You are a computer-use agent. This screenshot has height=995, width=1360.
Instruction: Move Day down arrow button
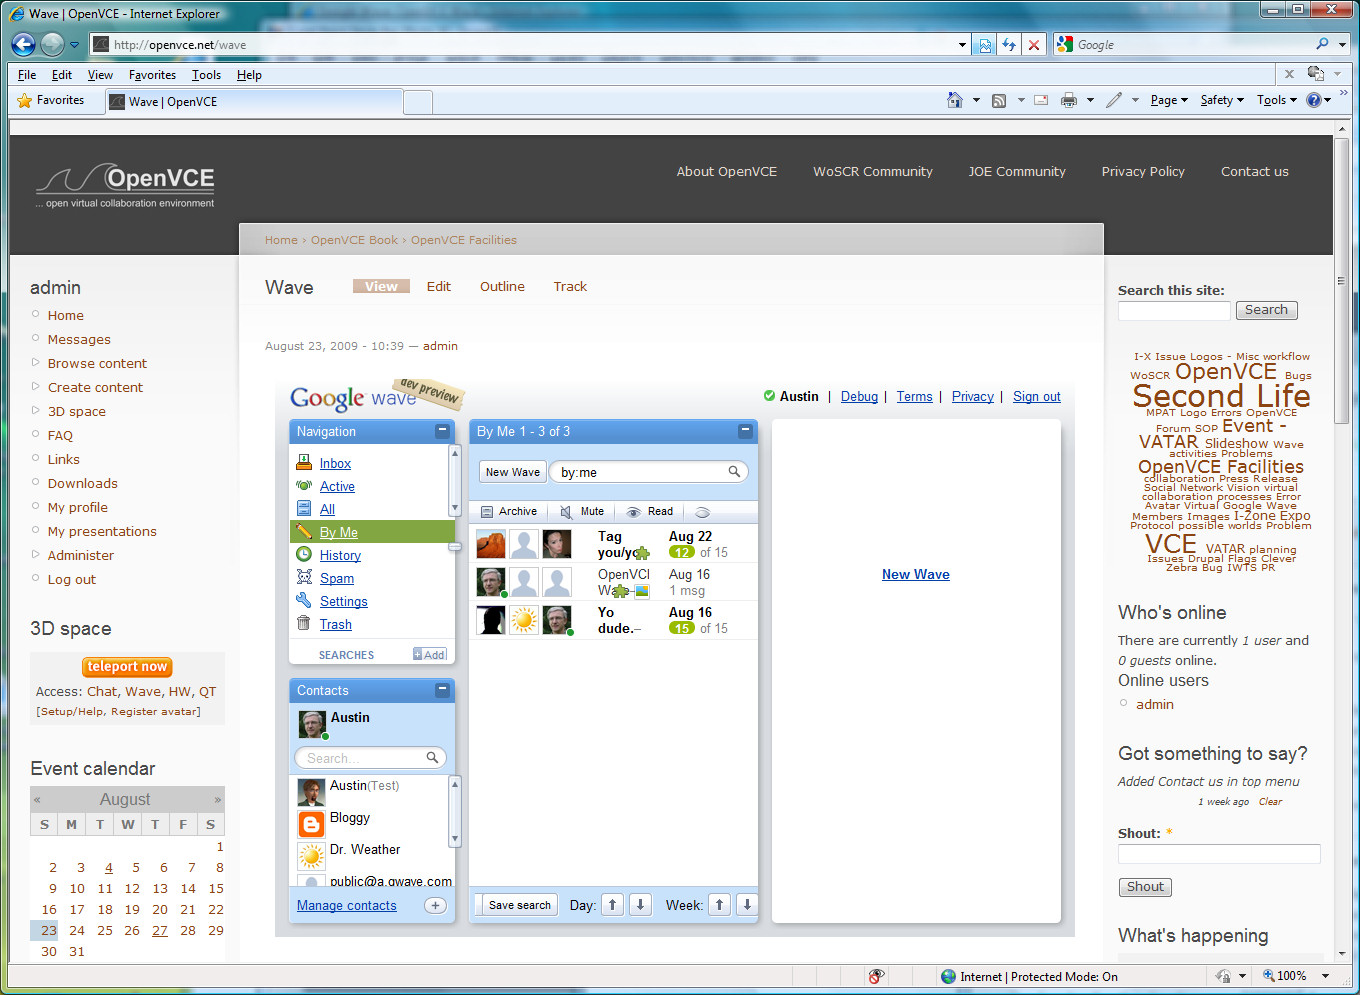point(641,905)
